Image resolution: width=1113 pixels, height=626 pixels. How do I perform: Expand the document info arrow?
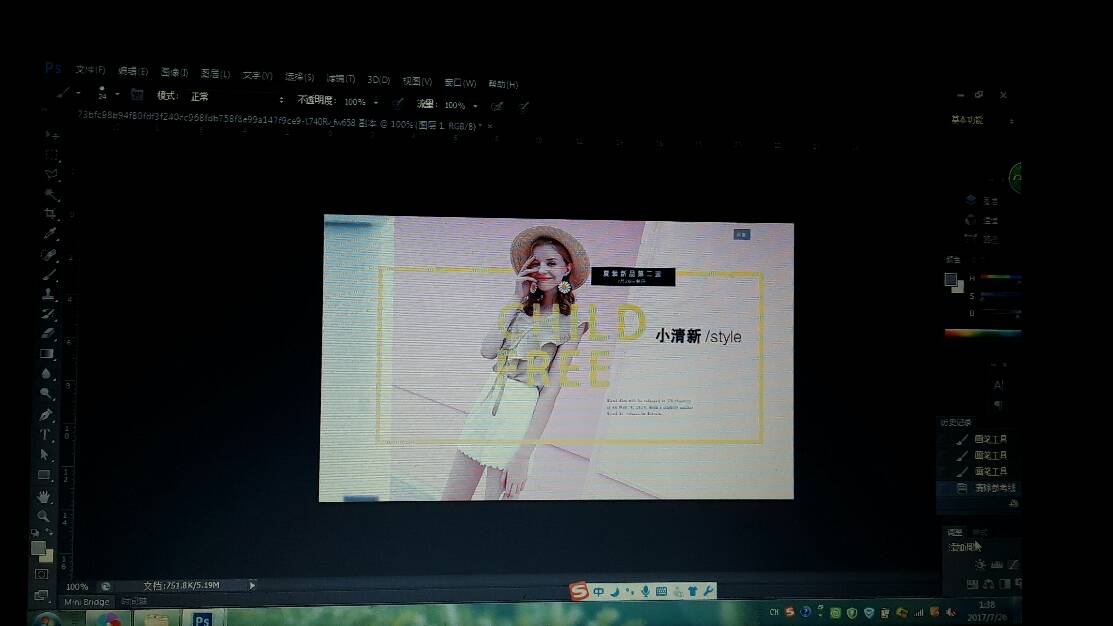(x=252, y=586)
